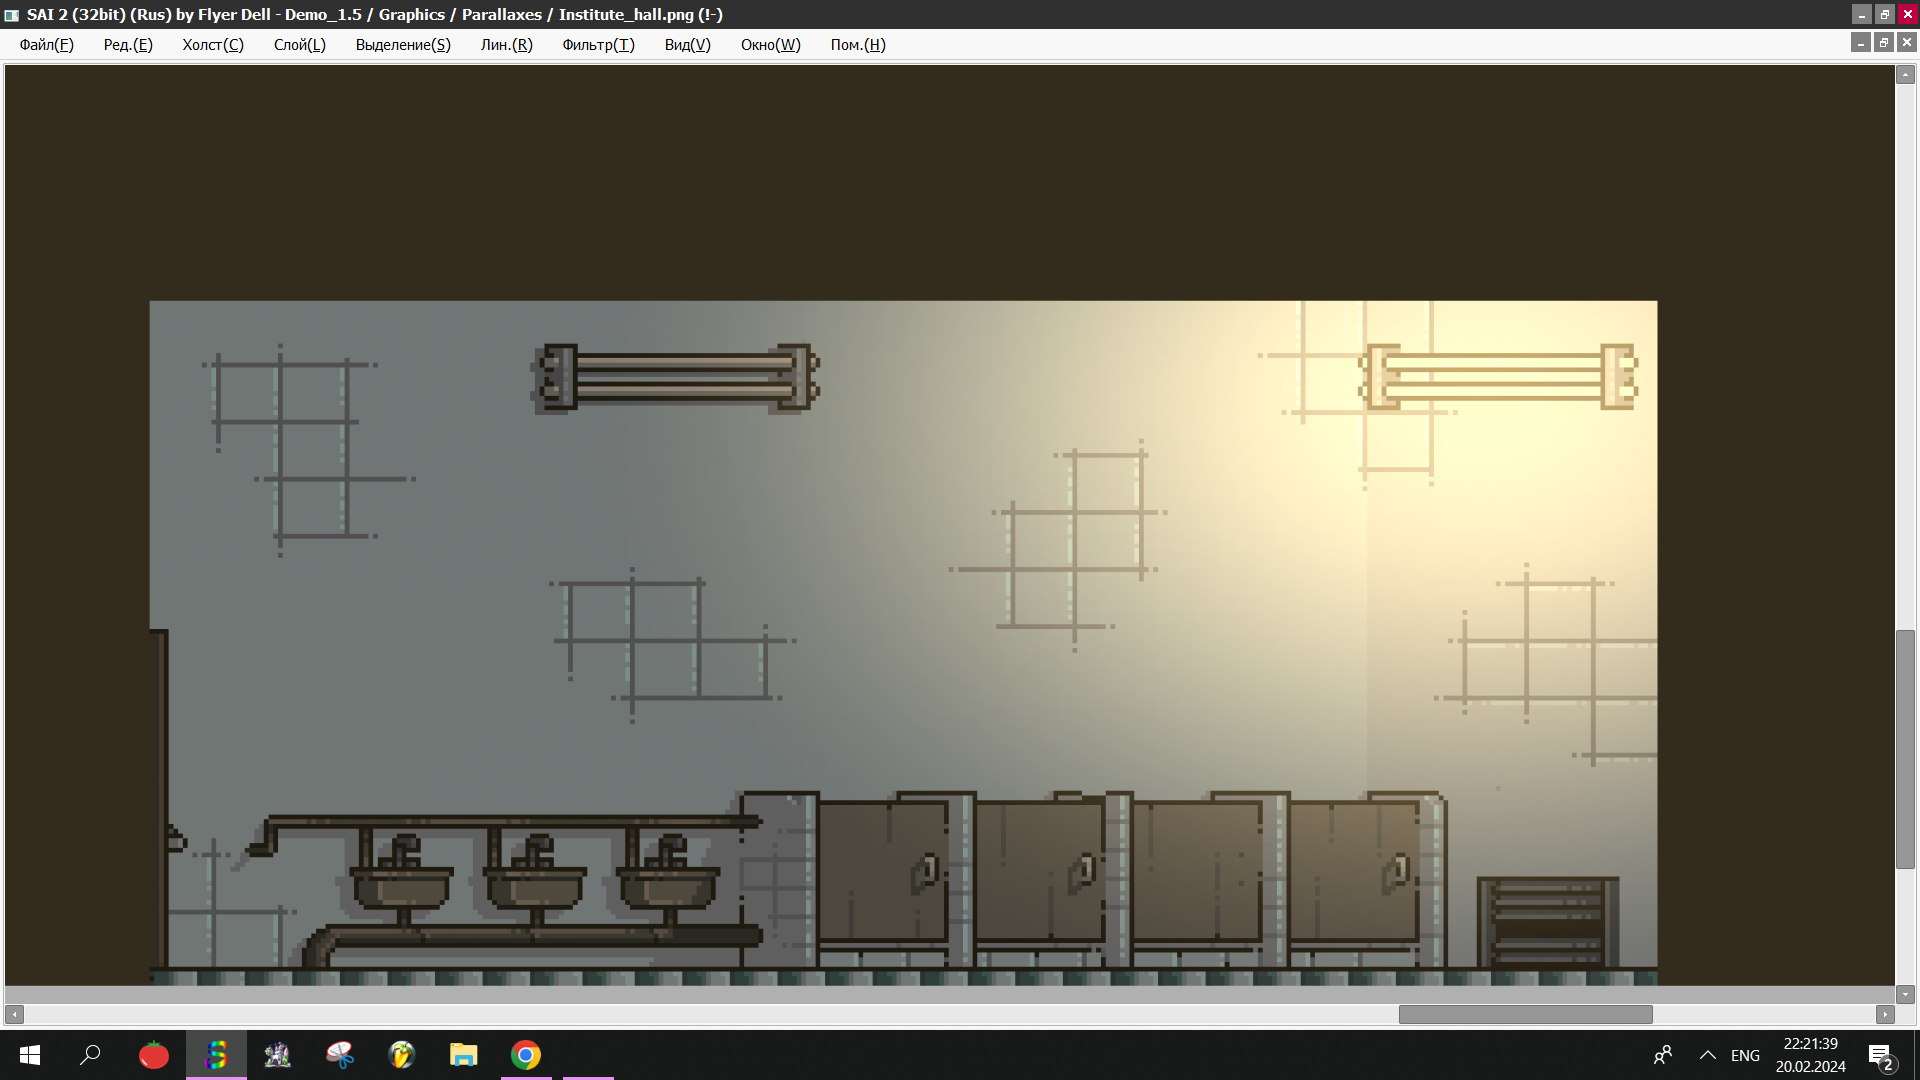Screen dimensions: 1920x1080
Task: Click the SAI 2 icon in taskbar
Action: tap(216, 1055)
